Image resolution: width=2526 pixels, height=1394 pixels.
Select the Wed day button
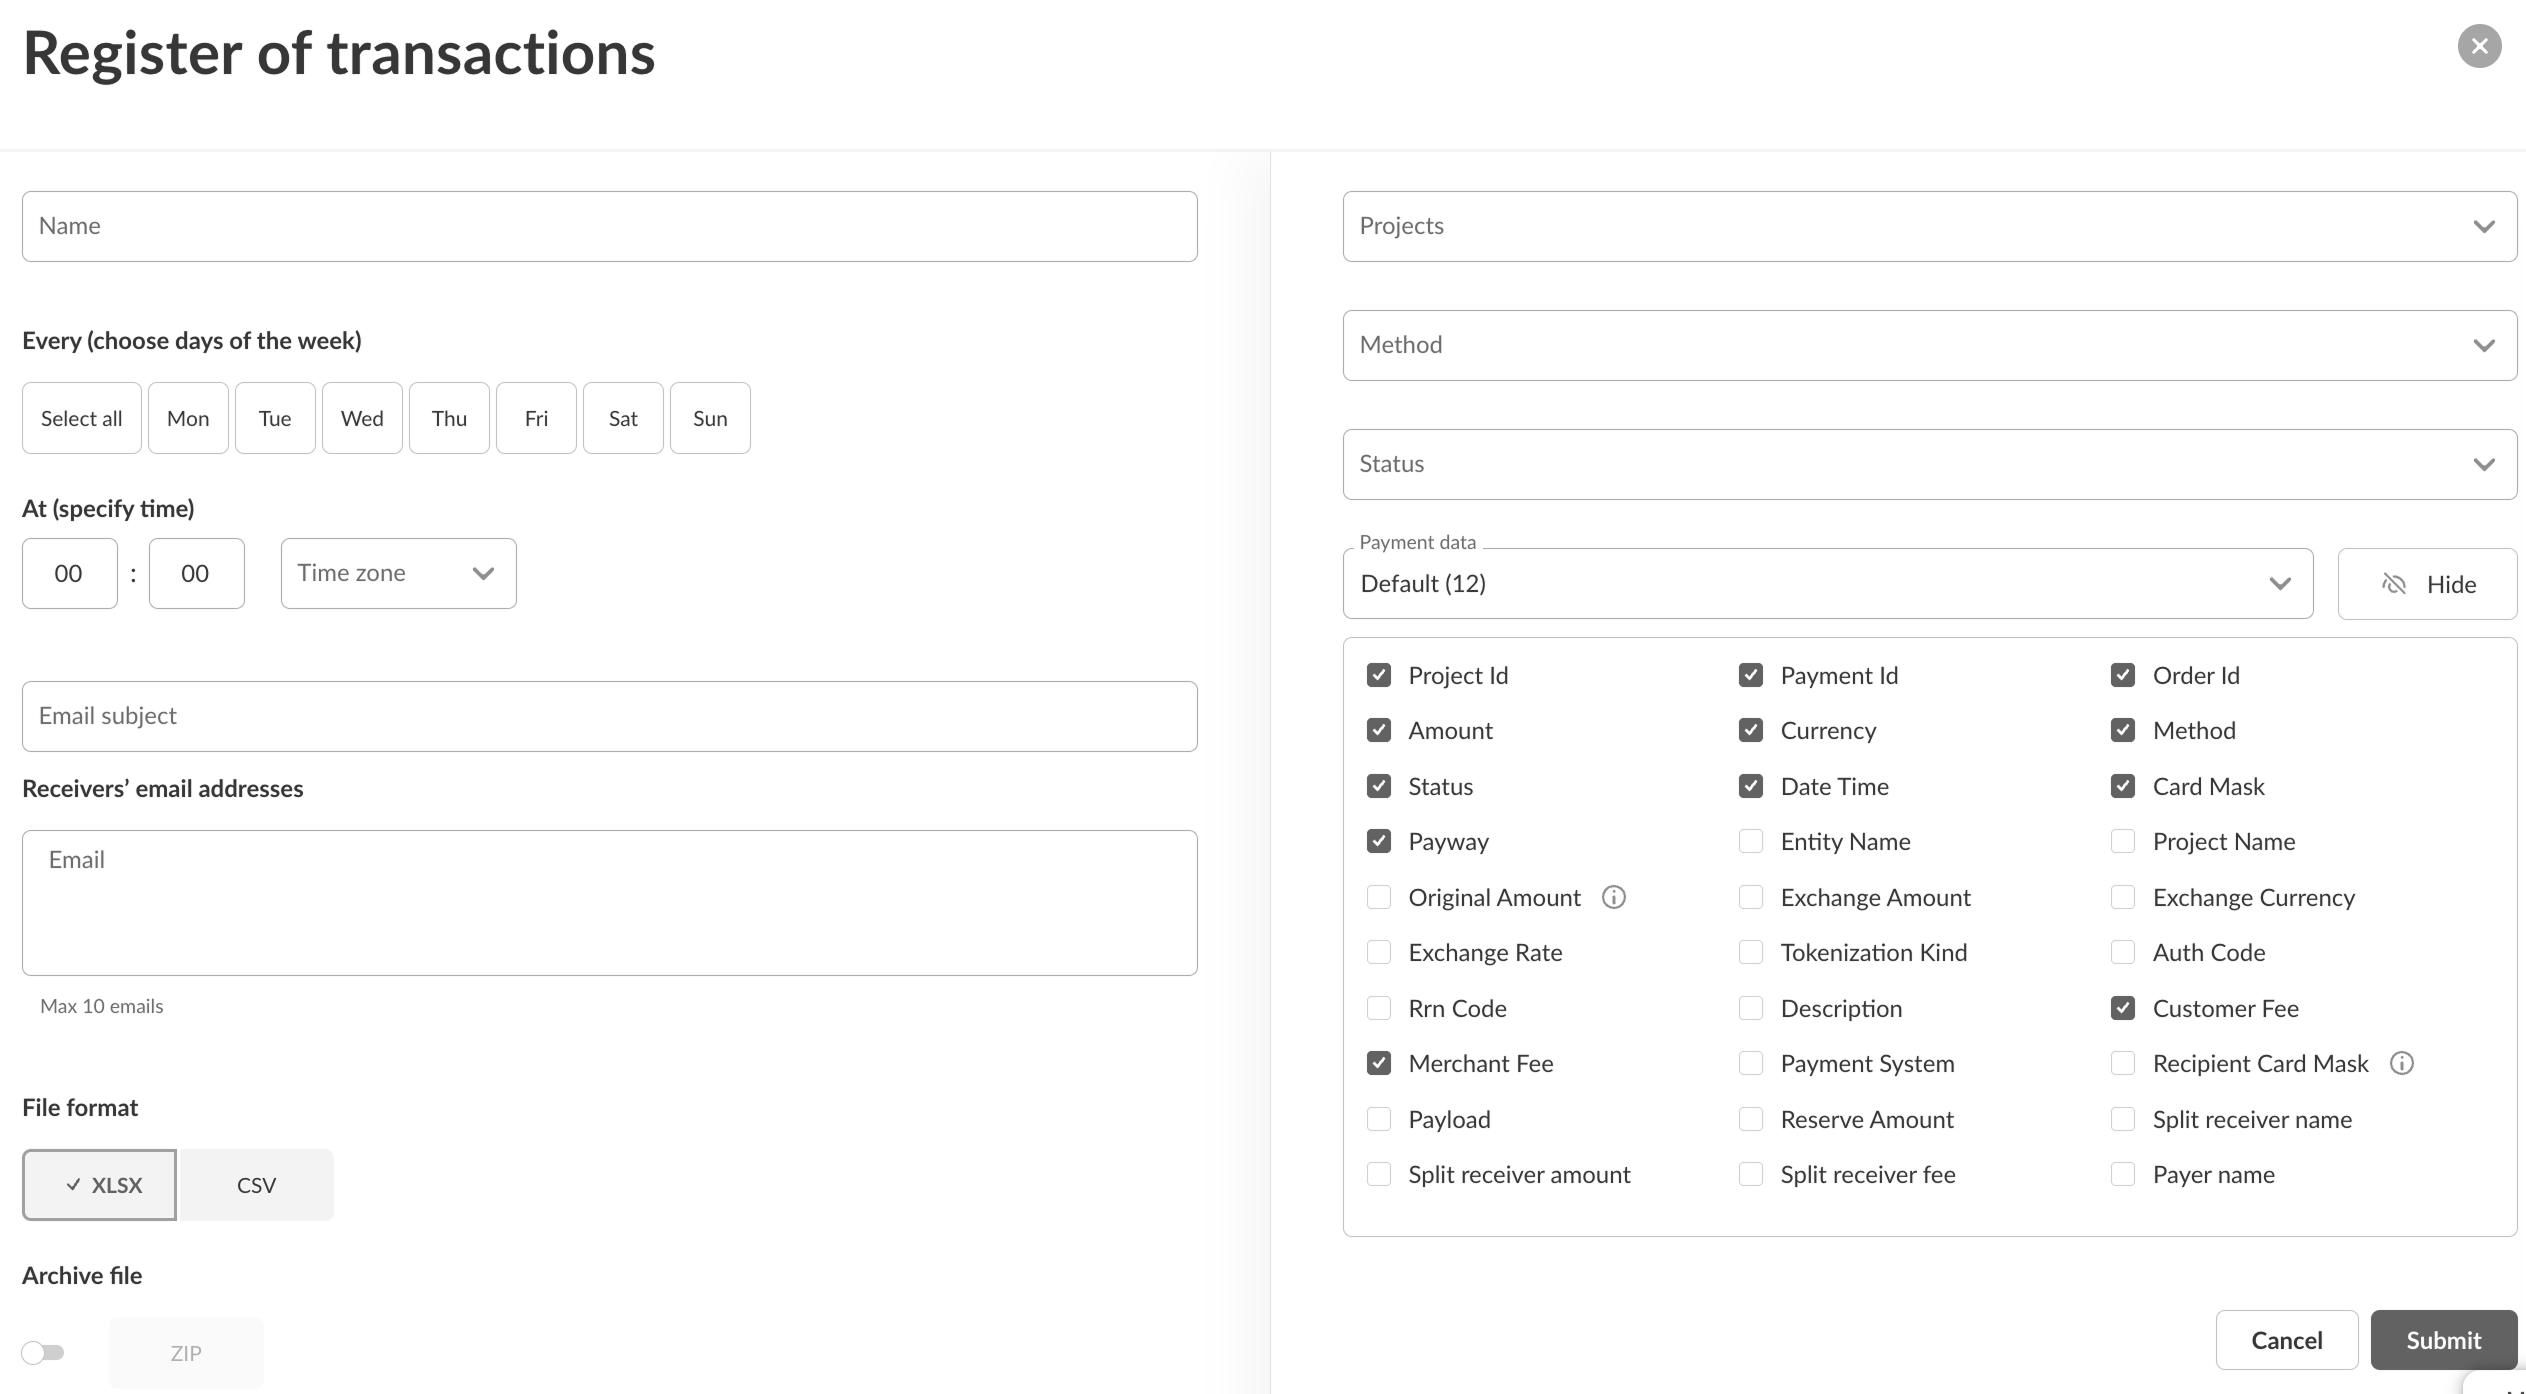pyautogui.click(x=362, y=418)
